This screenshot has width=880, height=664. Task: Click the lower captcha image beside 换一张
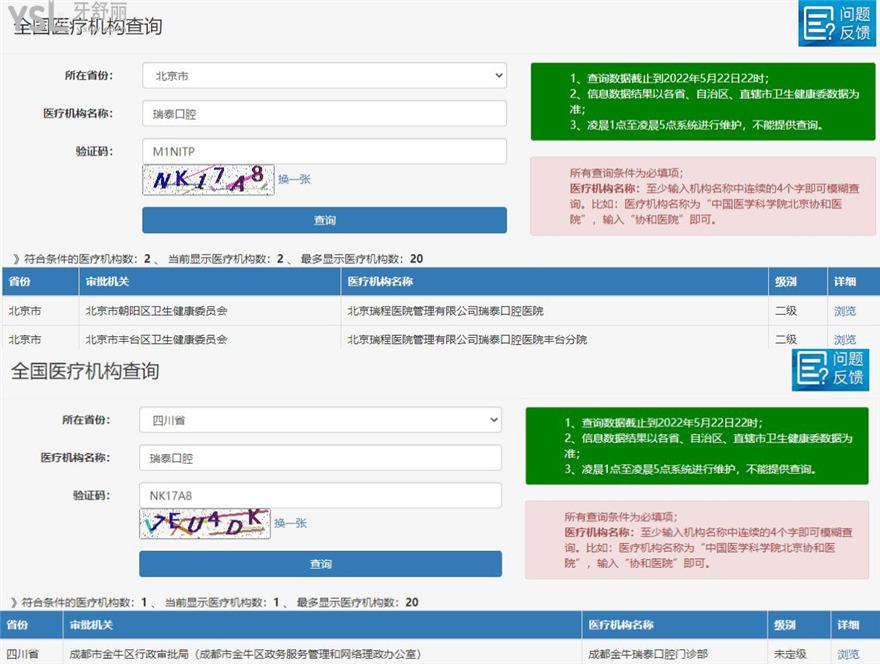pos(205,523)
